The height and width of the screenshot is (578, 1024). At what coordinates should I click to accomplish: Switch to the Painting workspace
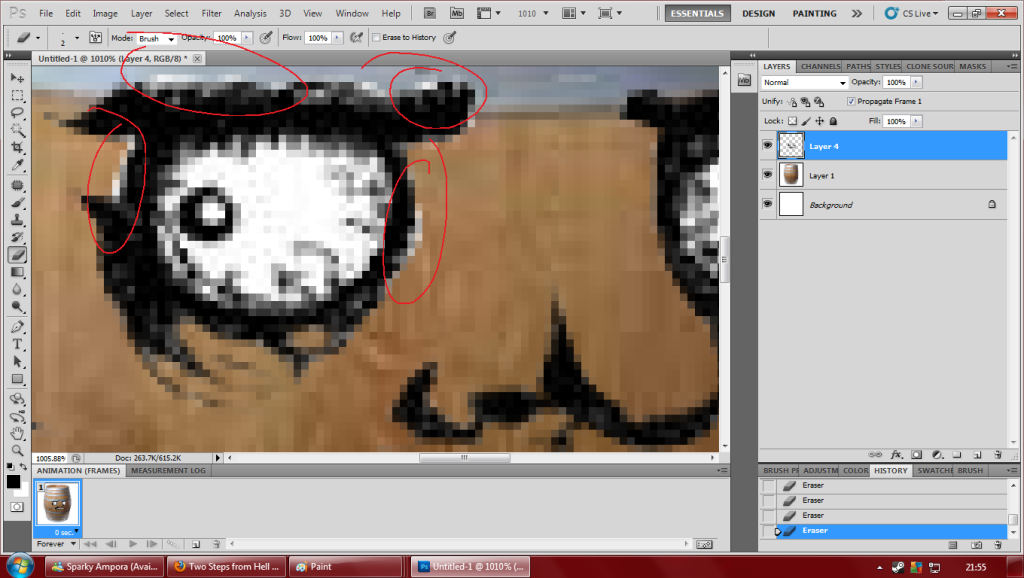click(814, 13)
